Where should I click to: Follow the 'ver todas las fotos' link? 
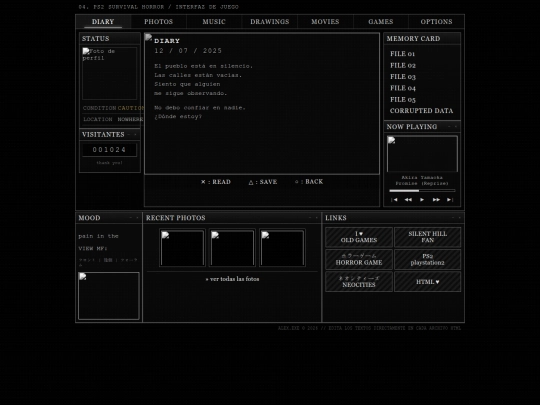click(x=232, y=279)
